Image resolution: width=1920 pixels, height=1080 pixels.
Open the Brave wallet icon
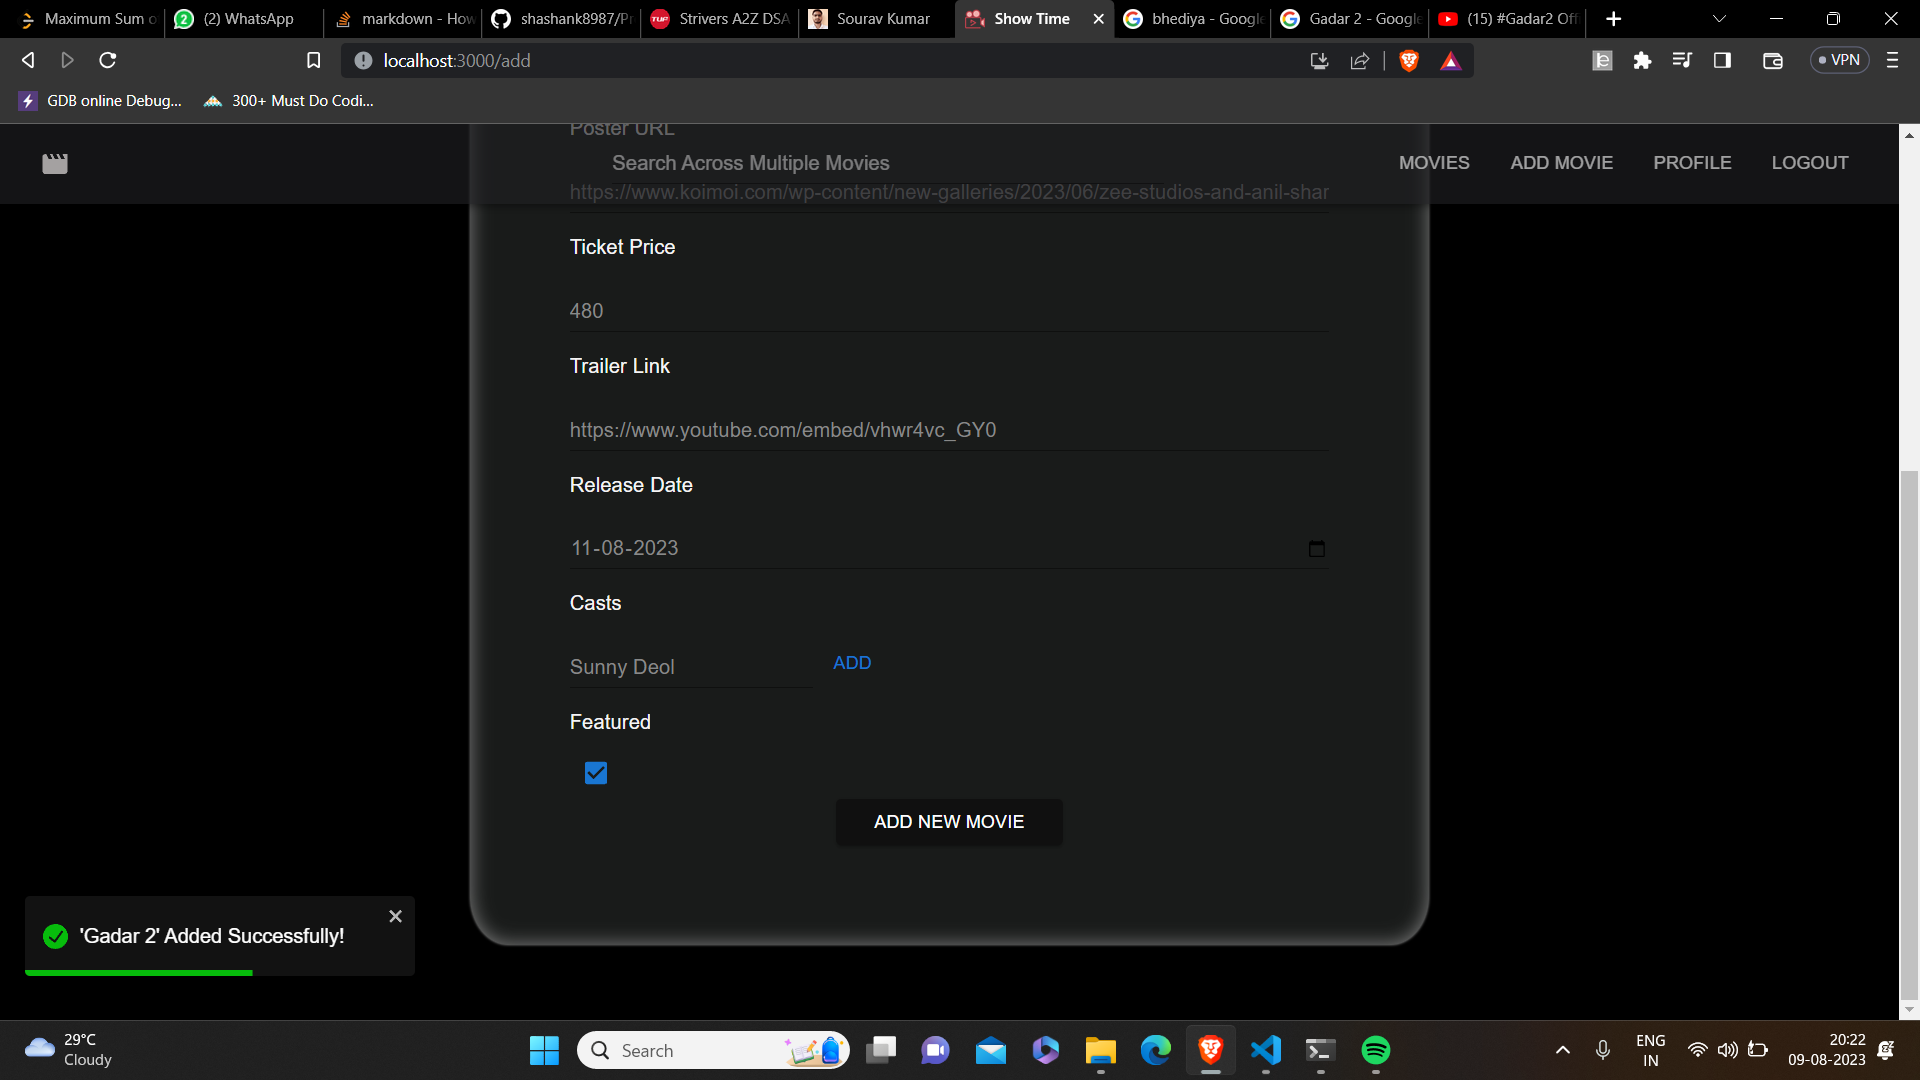click(1772, 61)
